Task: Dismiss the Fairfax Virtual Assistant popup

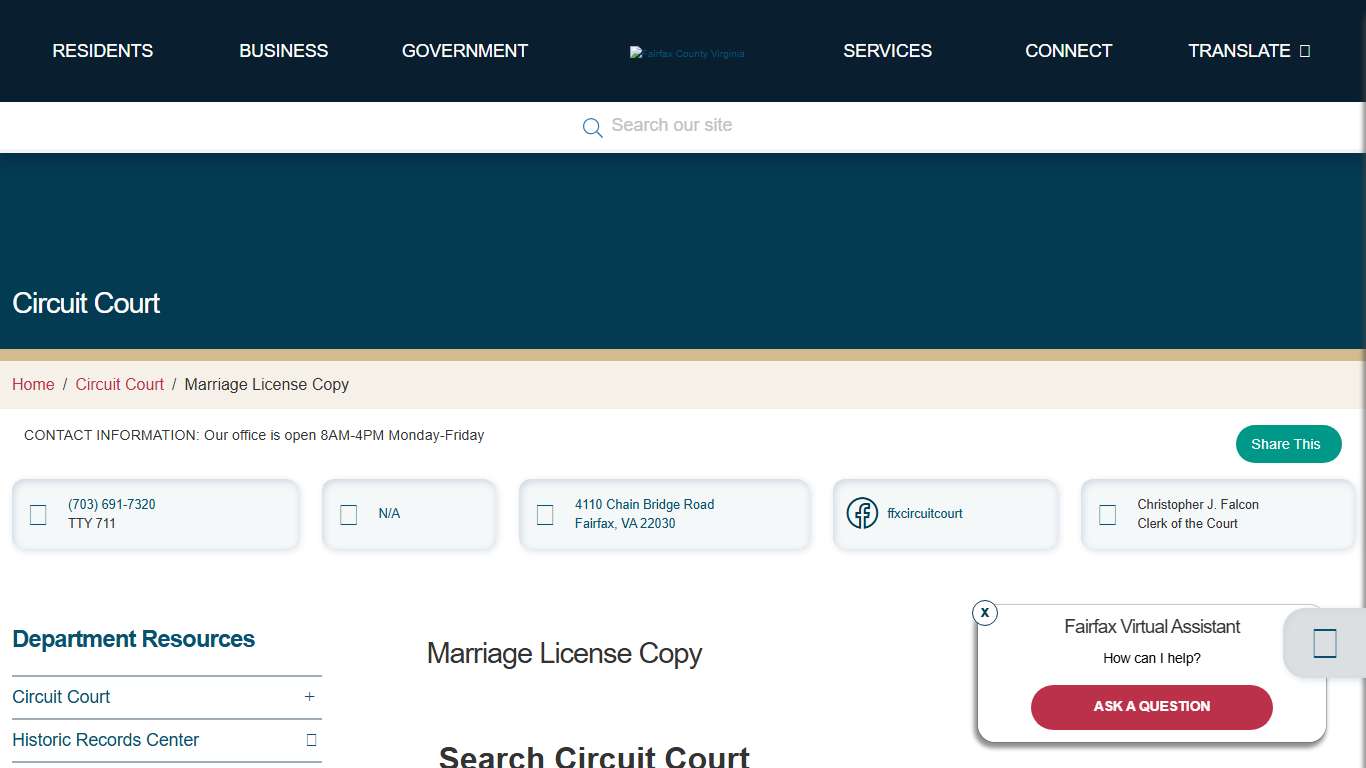Action: pos(985,613)
